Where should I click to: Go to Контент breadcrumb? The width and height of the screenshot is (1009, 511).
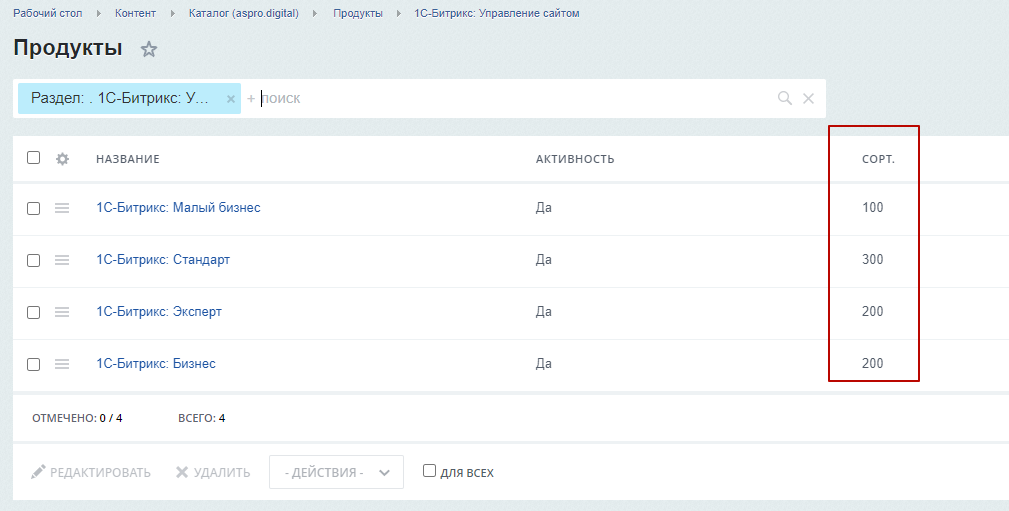click(135, 13)
